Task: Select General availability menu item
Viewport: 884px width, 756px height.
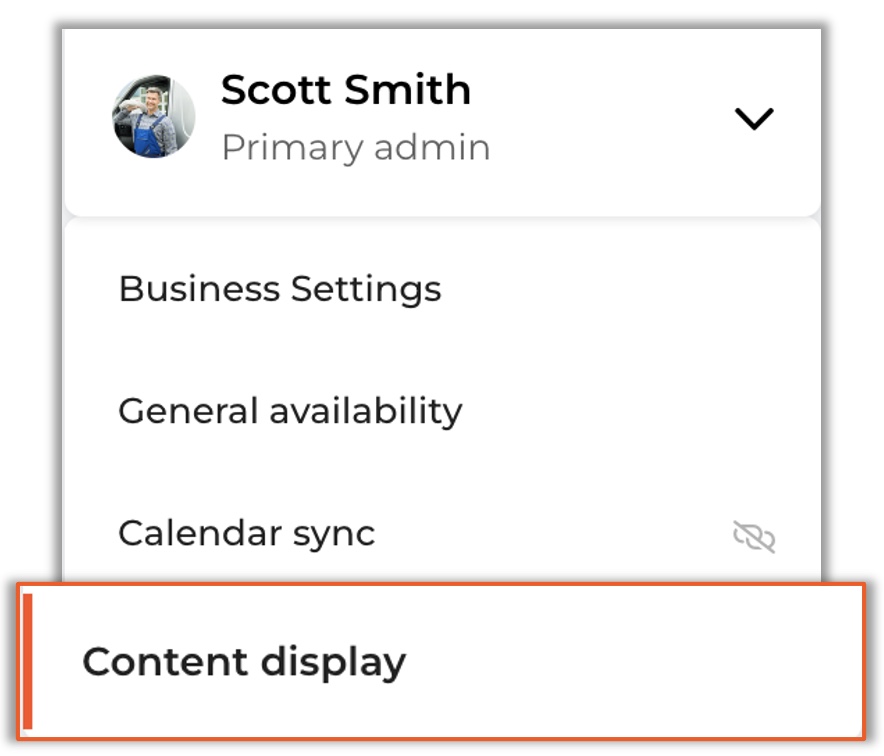Action: click(443, 410)
